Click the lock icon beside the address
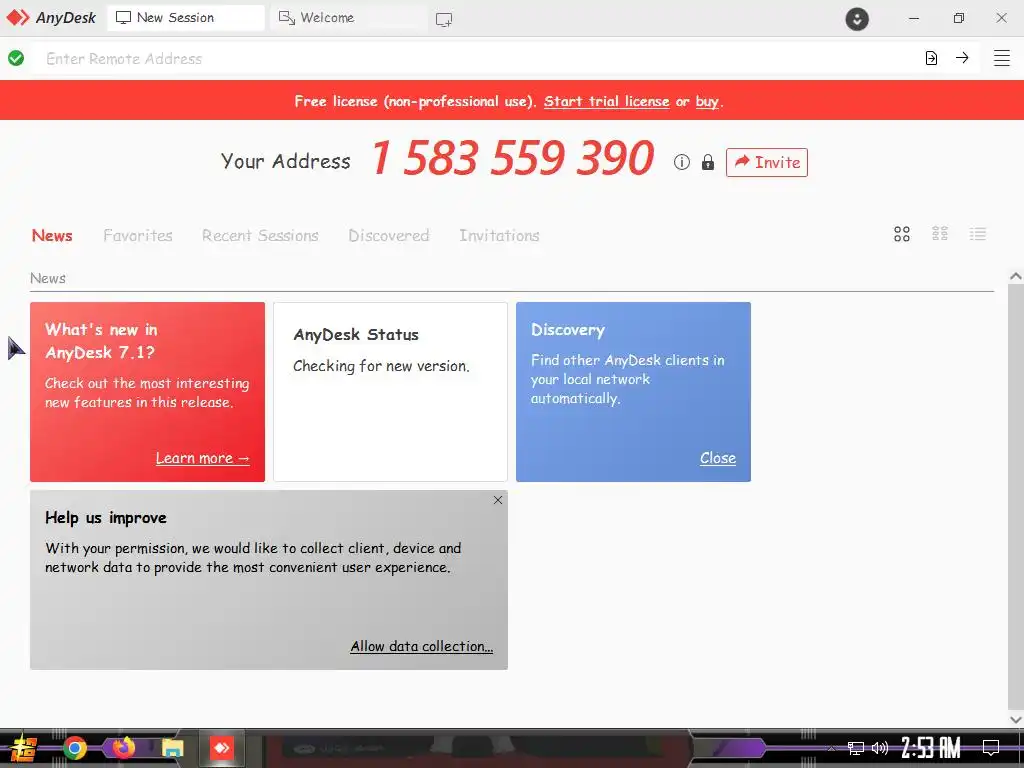1024x768 pixels. pyautogui.click(x=708, y=162)
